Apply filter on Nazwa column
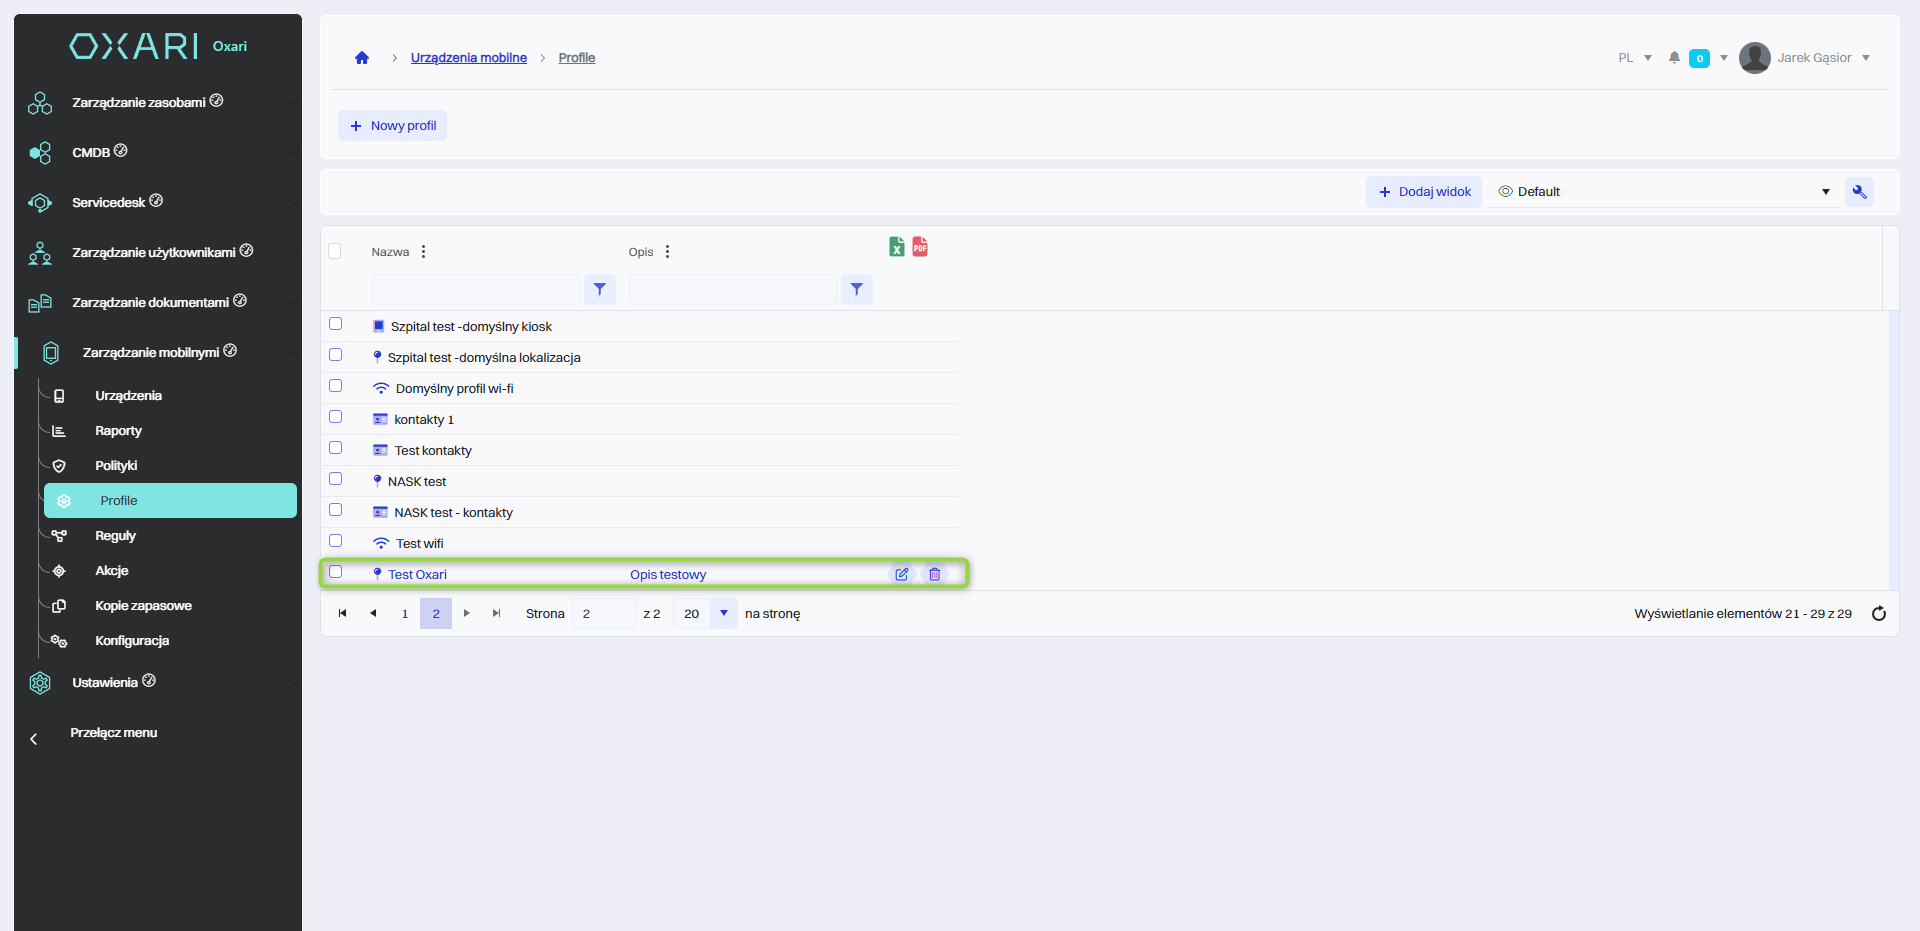 (x=599, y=289)
